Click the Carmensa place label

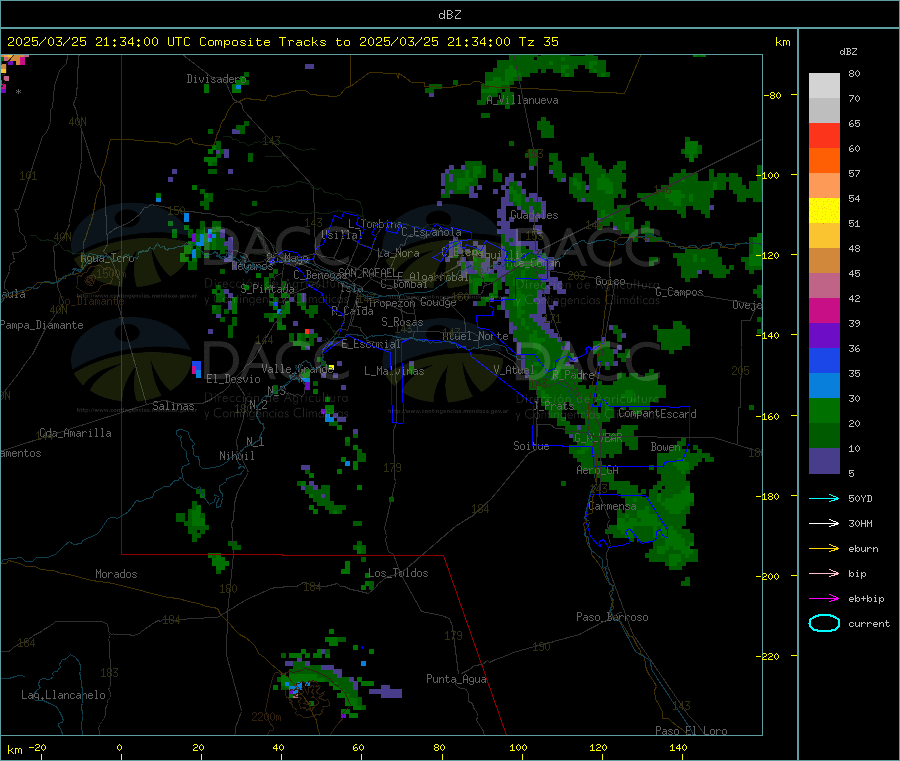tap(612, 506)
